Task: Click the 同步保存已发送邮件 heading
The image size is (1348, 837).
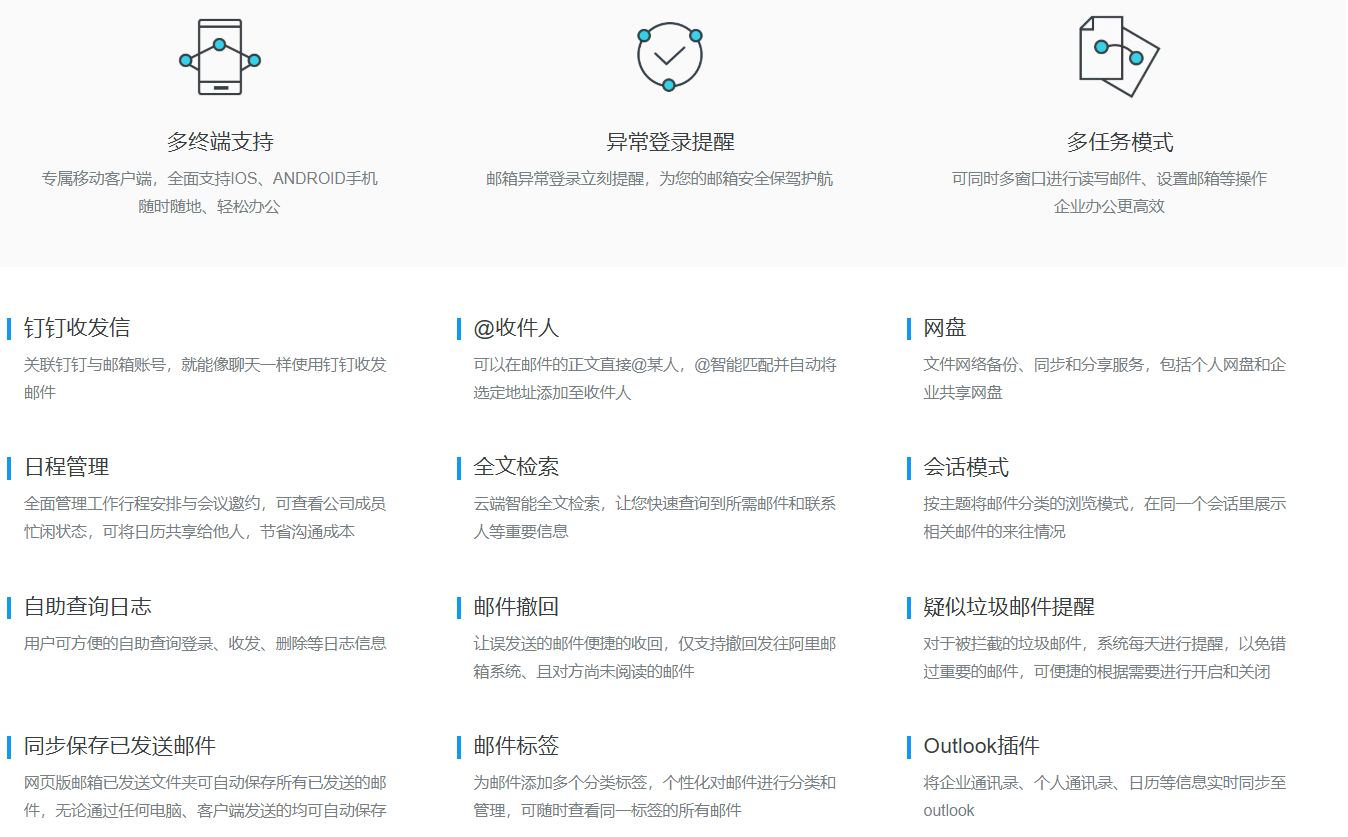Action: [120, 746]
